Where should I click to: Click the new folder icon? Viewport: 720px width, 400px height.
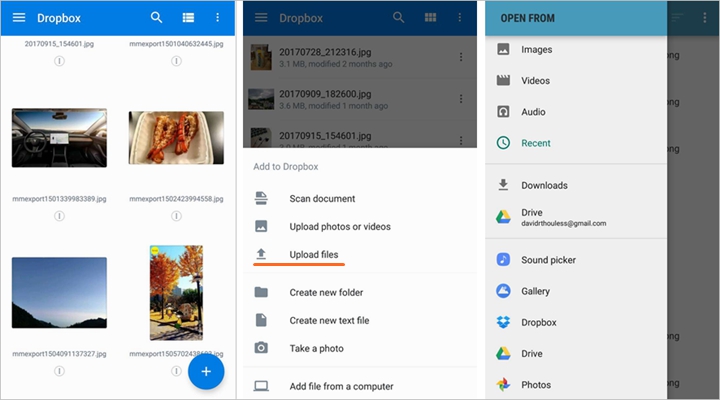click(261, 292)
